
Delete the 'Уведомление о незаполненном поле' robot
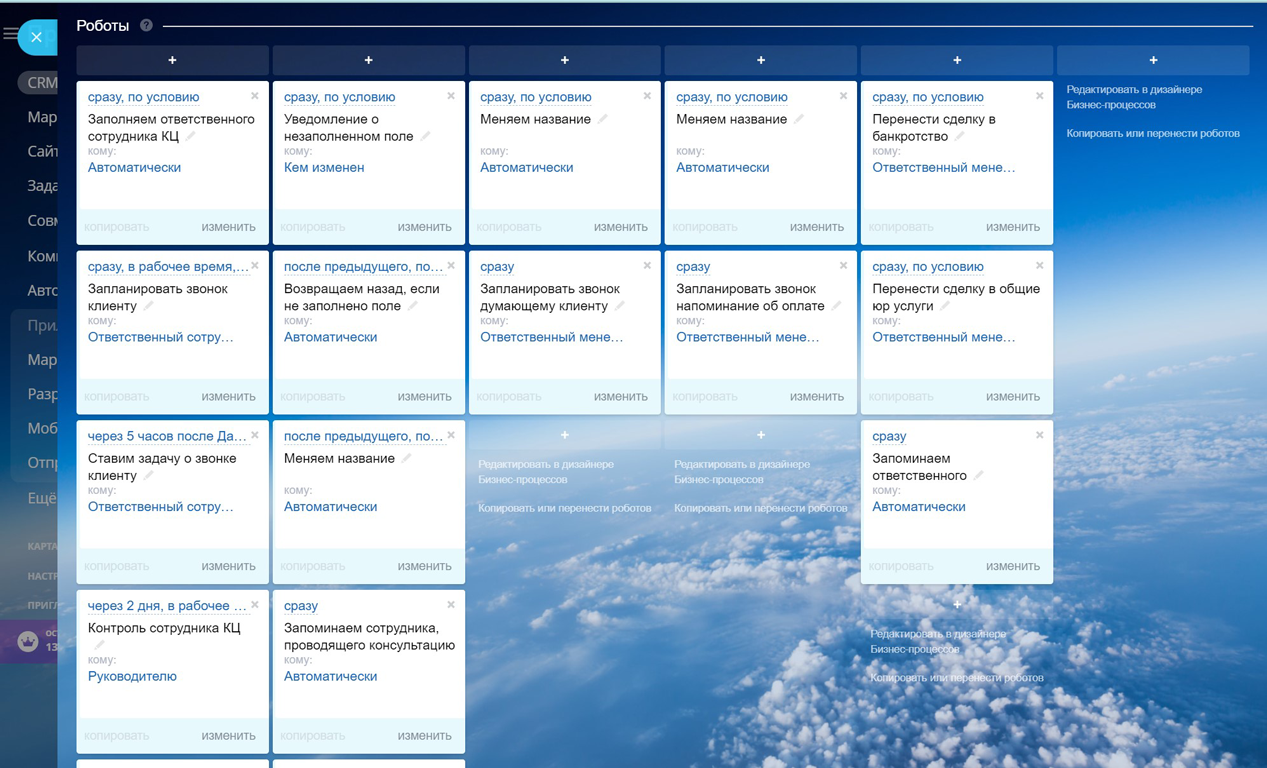pyautogui.click(x=450, y=96)
